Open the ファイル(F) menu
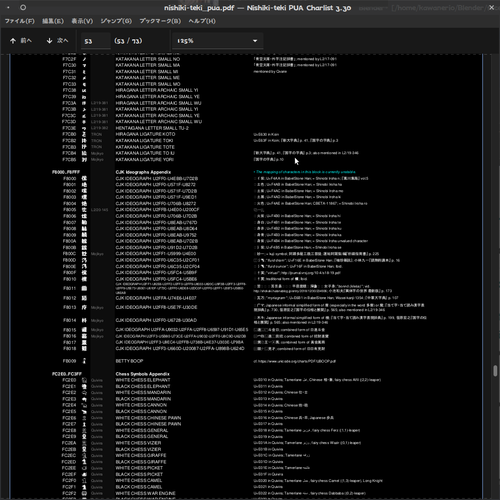The image size is (500, 500). 20,21
